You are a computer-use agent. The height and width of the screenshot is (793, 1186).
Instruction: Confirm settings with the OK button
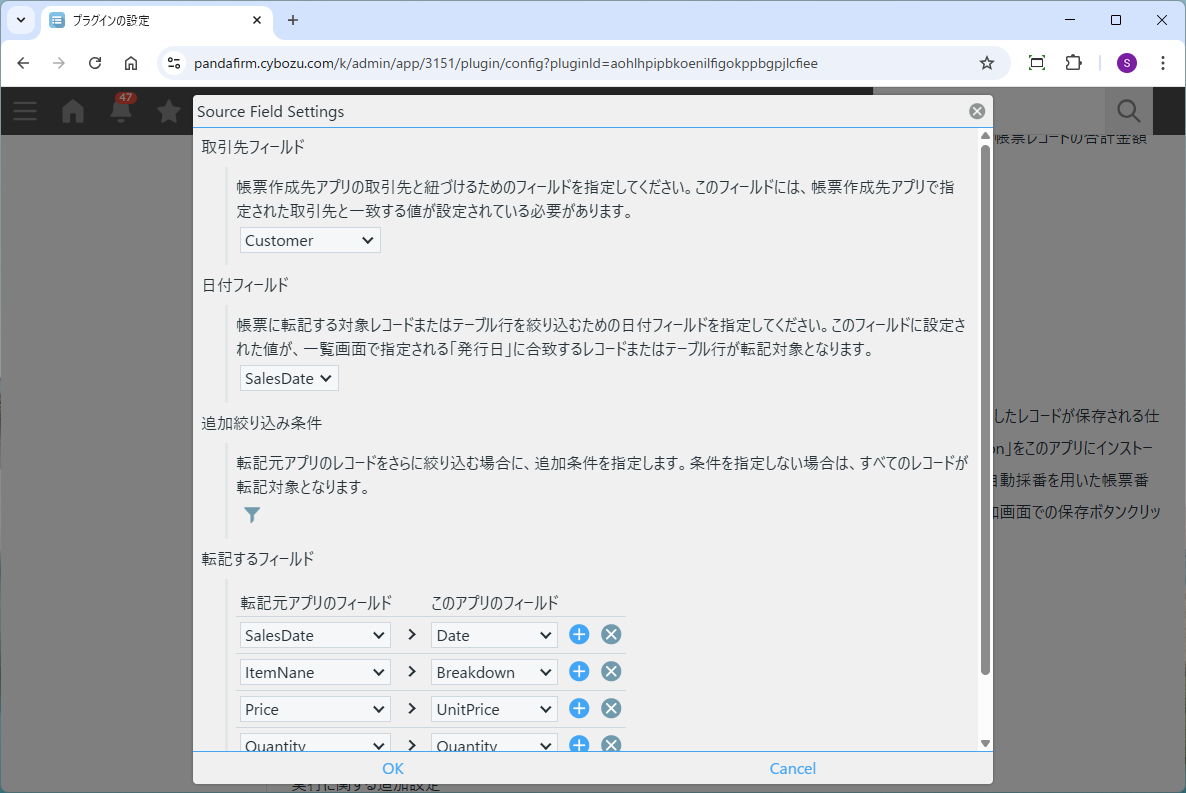pyautogui.click(x=393, y=768)
